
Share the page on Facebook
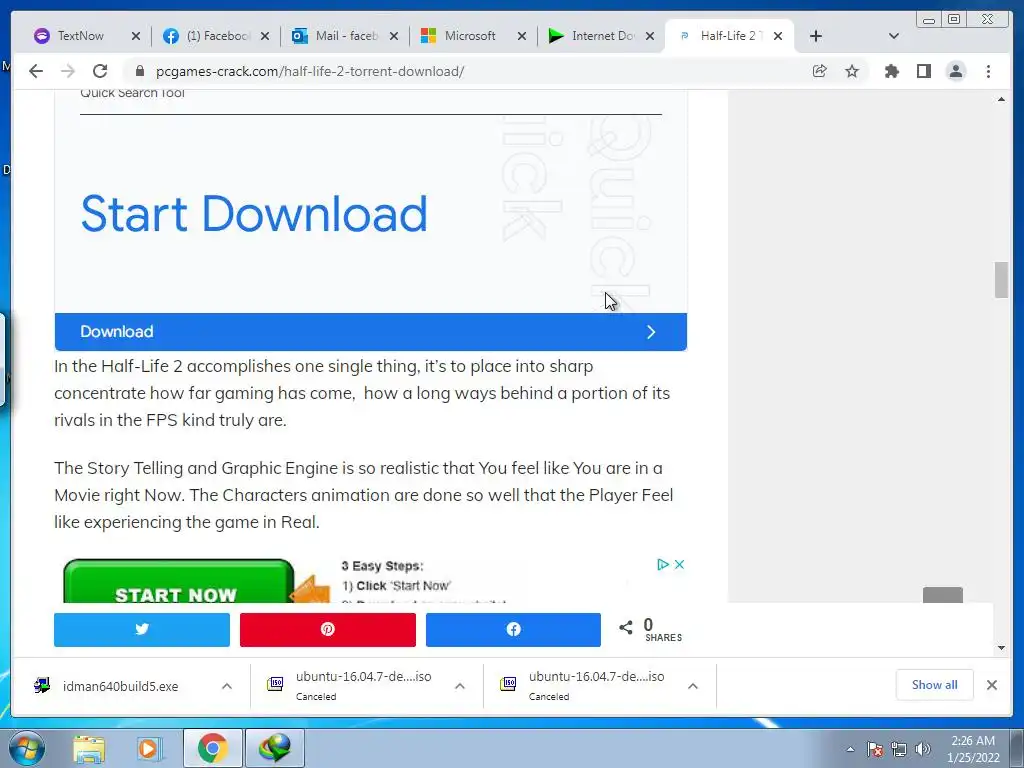point(513,630)
